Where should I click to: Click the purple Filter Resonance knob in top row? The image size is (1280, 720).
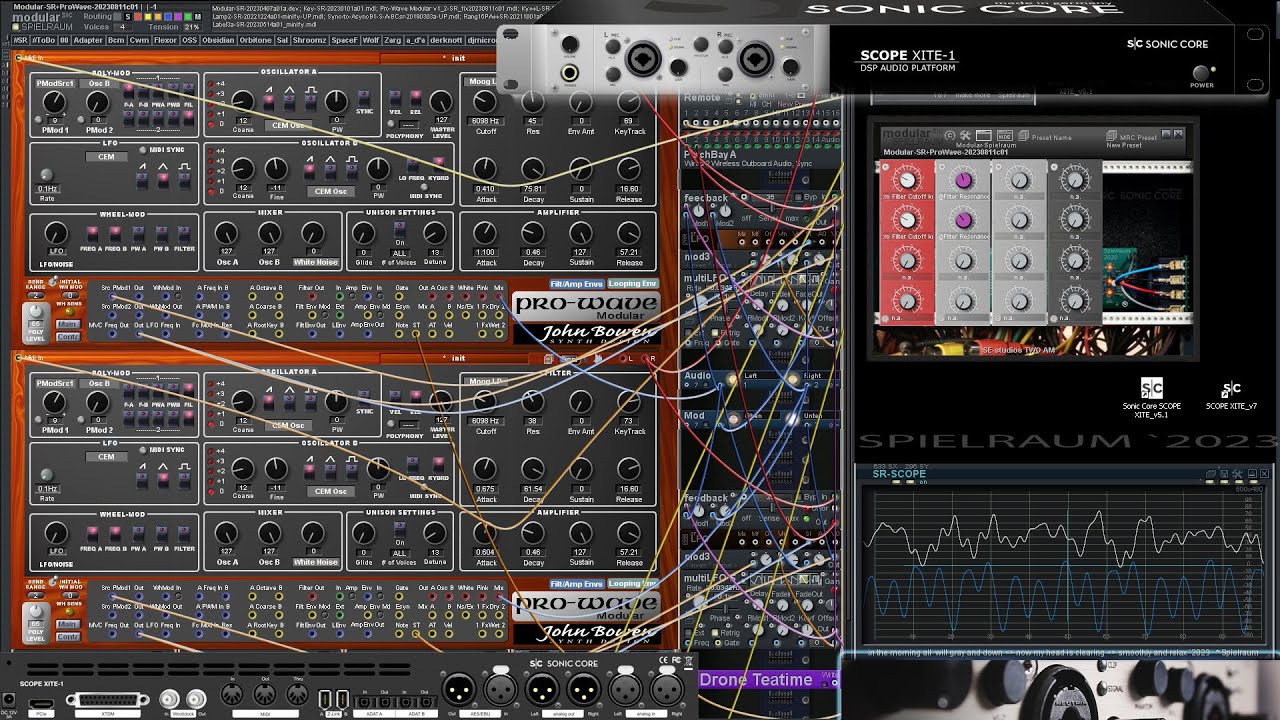pyautogui.click(x=963, y=180)
